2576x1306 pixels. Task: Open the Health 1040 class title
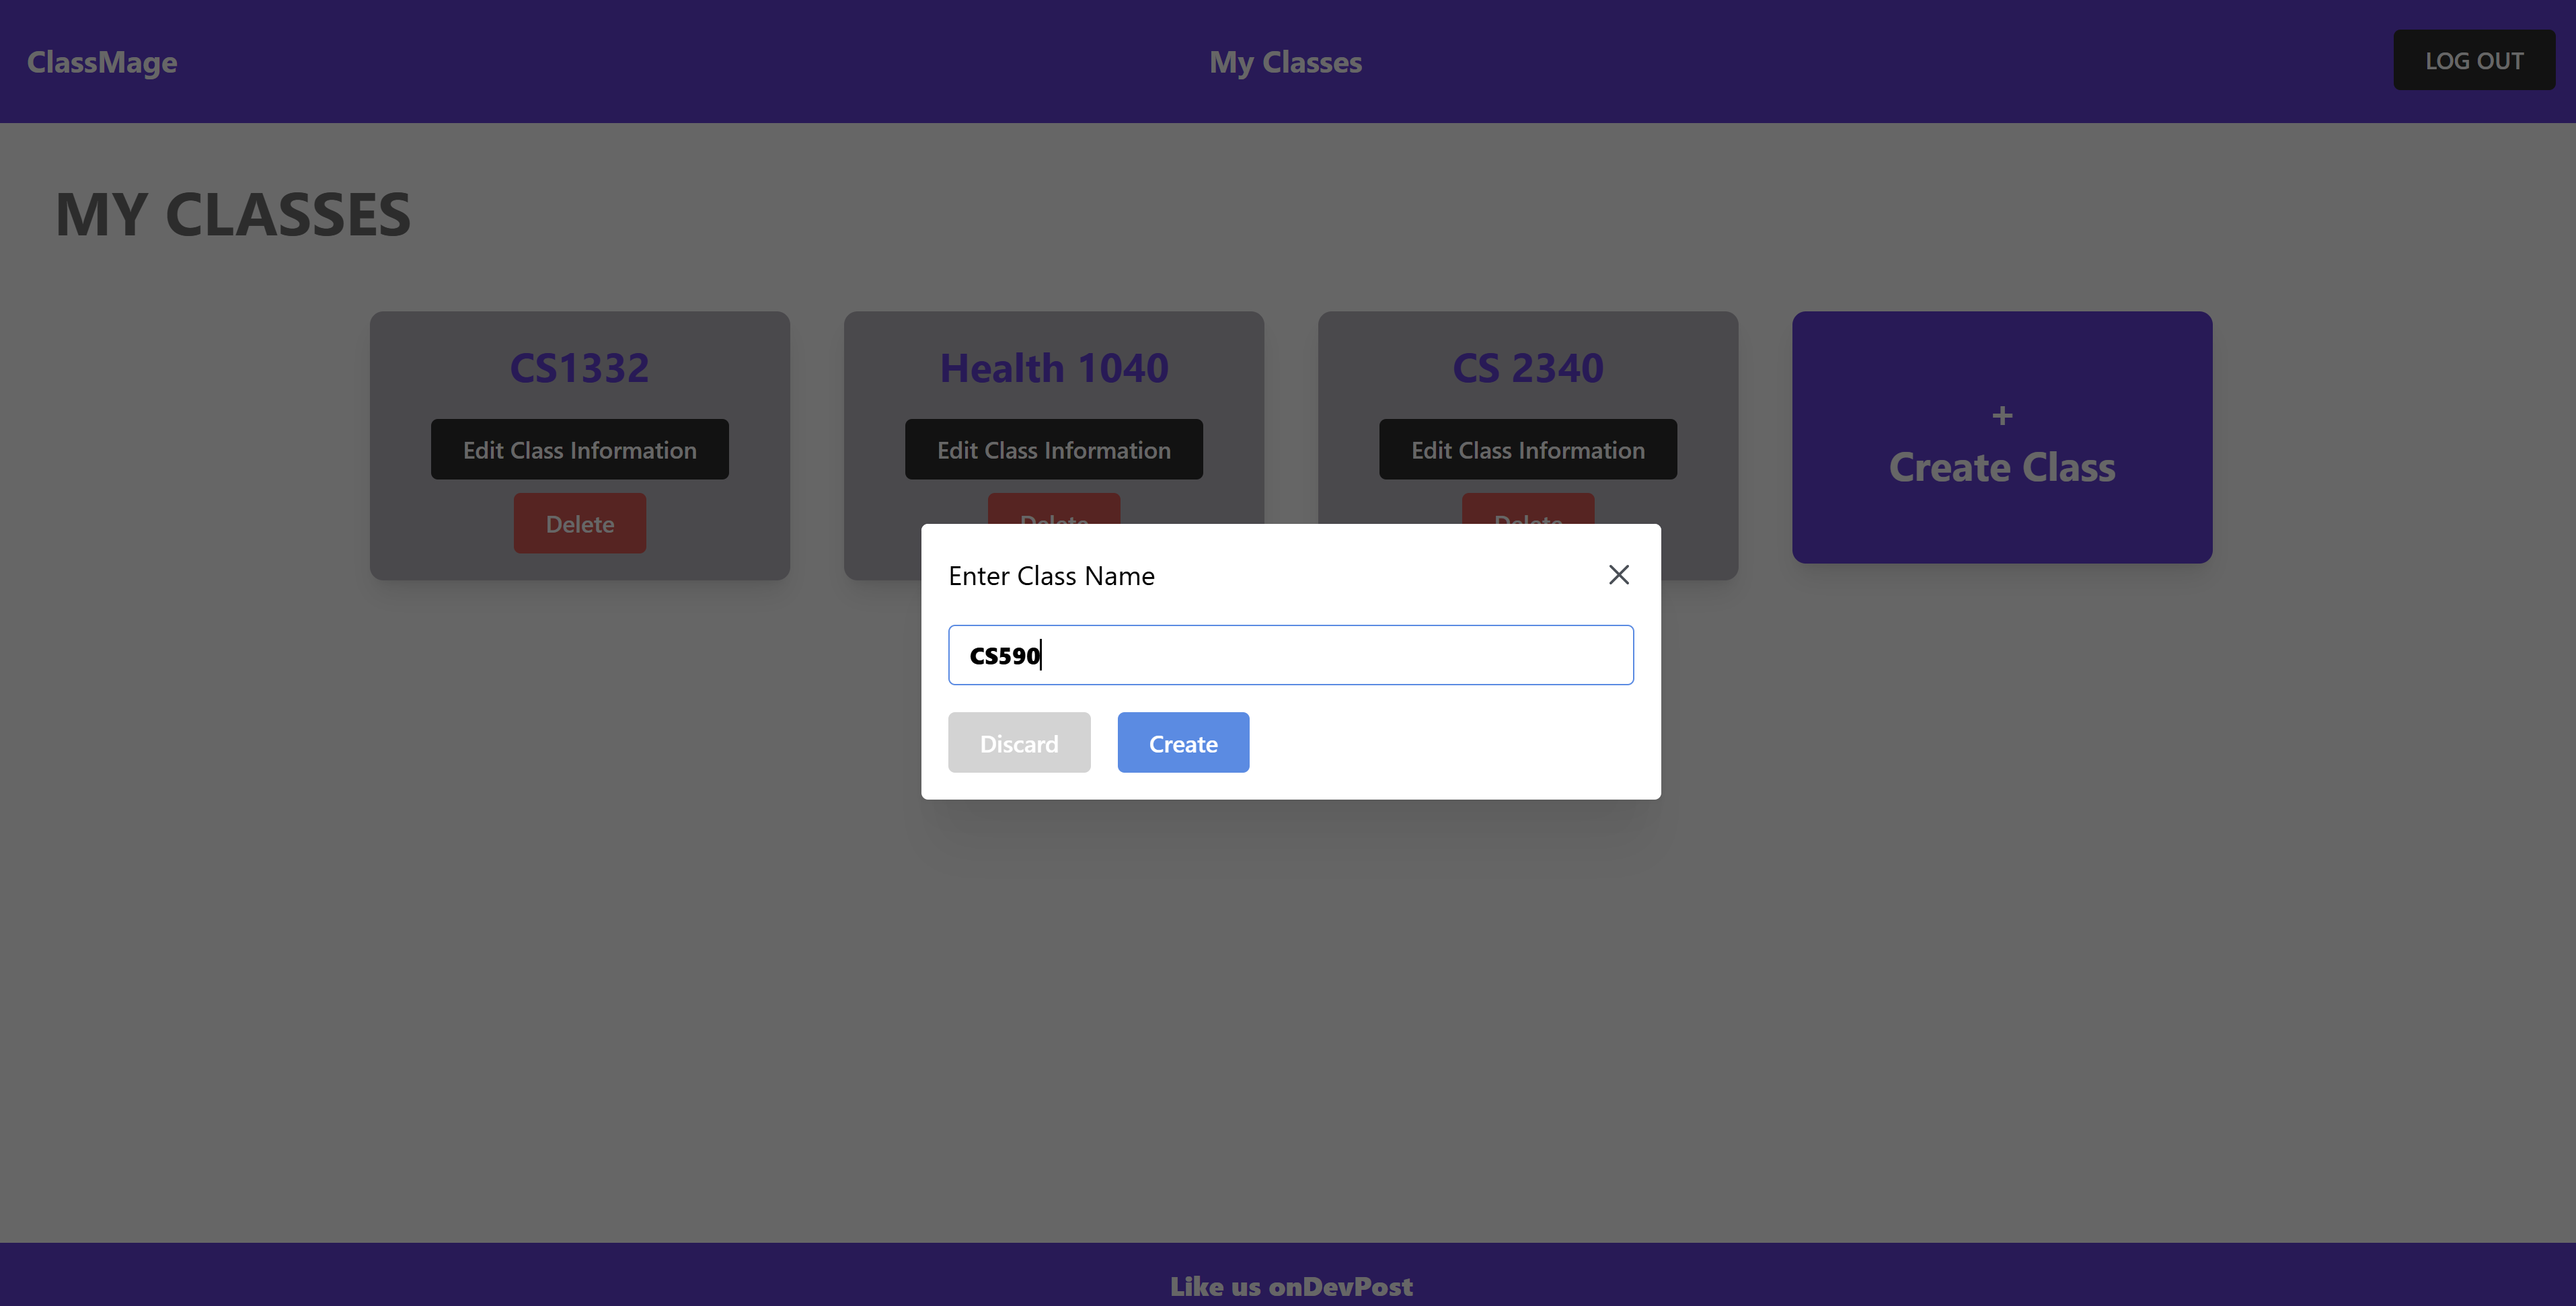(1053, 368)
